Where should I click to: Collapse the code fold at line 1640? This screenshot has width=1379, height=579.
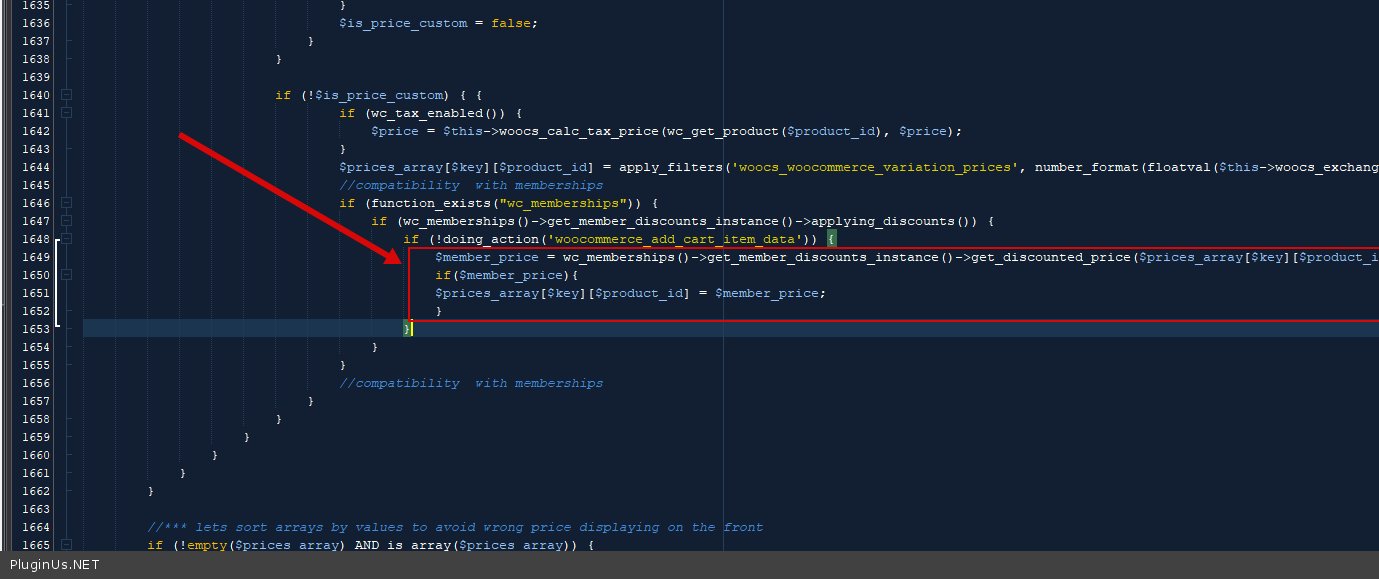click(67, 95)
